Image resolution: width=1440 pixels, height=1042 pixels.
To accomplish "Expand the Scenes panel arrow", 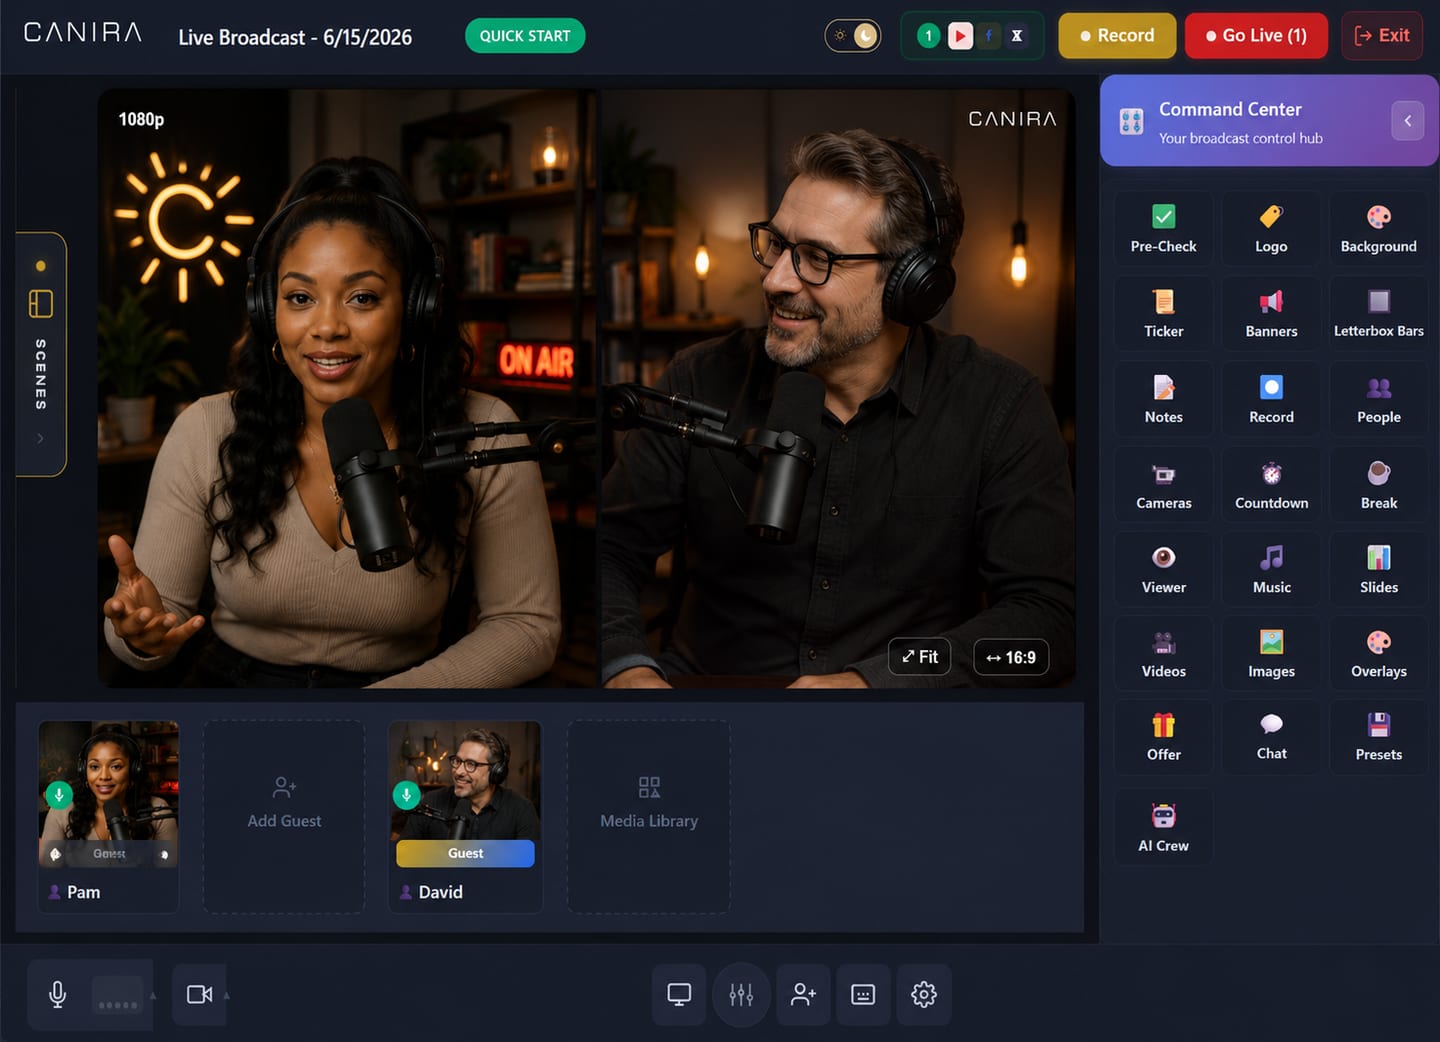I will pos(40,438).
